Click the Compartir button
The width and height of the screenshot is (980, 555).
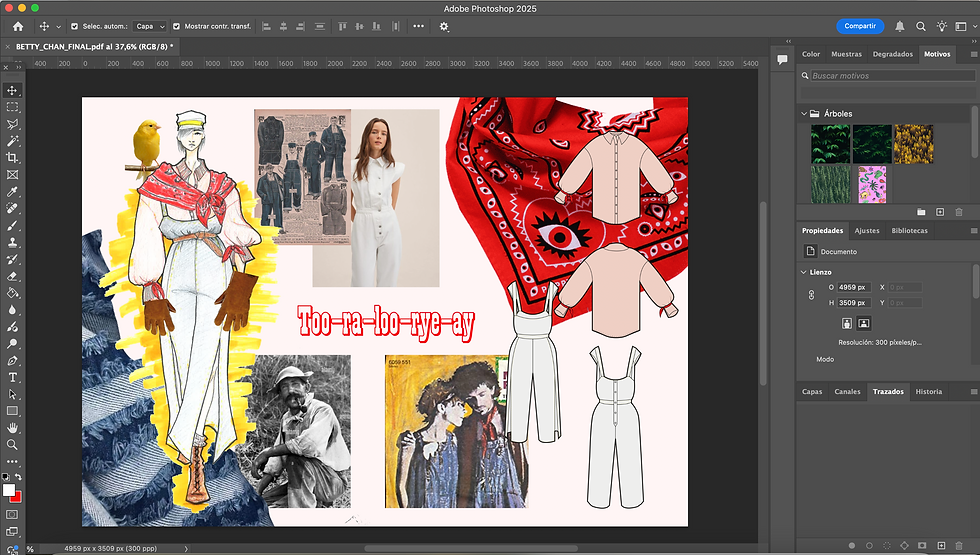[x=860, y=26]
